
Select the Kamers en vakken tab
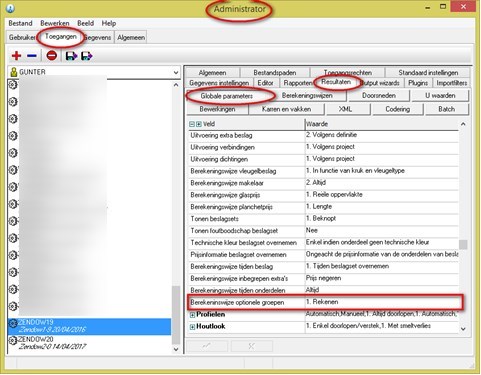click(286, 109)
